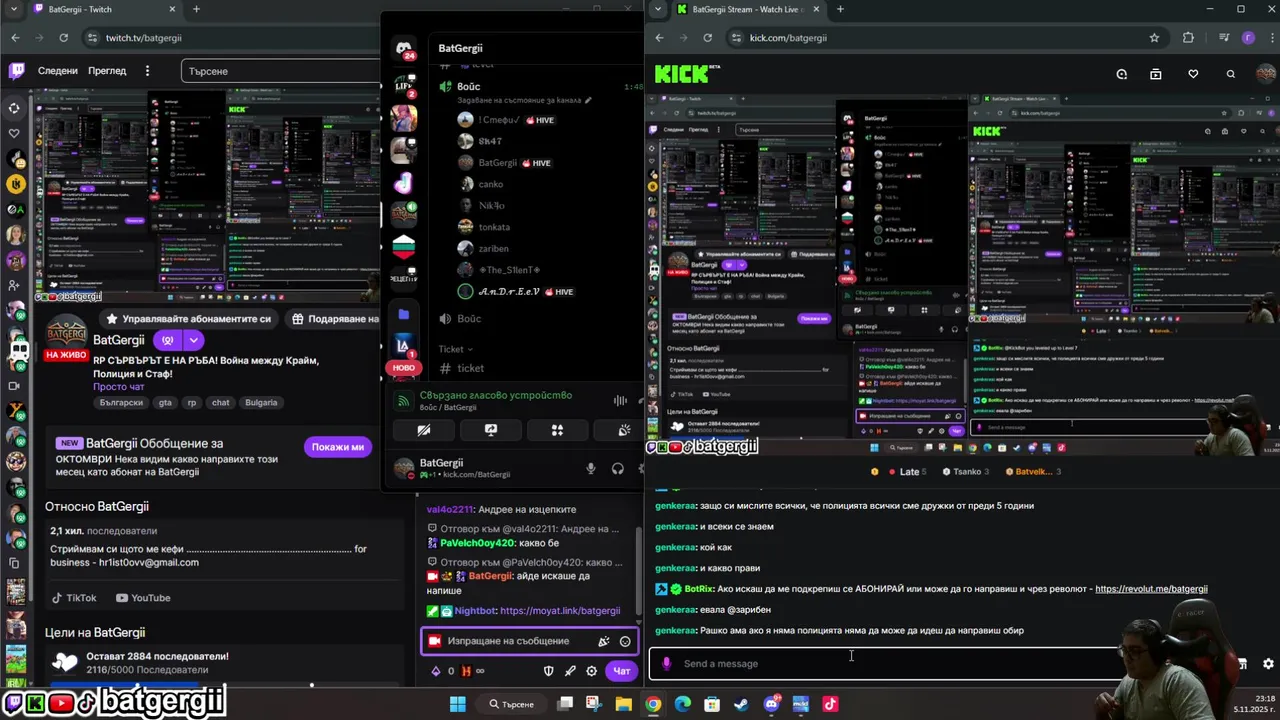1280x720 pixels.
Task: Open Nightbot moyat.link/batgergii link
Action: [560, 611]
